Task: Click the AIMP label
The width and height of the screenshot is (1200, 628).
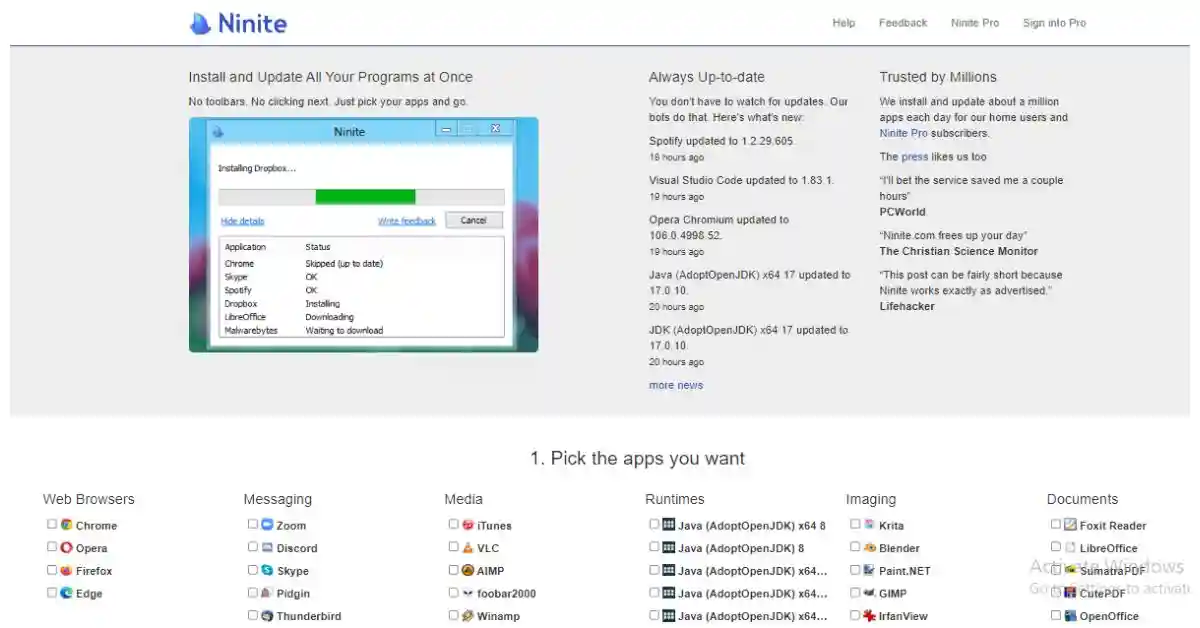Action: click(x=491, y=571)
